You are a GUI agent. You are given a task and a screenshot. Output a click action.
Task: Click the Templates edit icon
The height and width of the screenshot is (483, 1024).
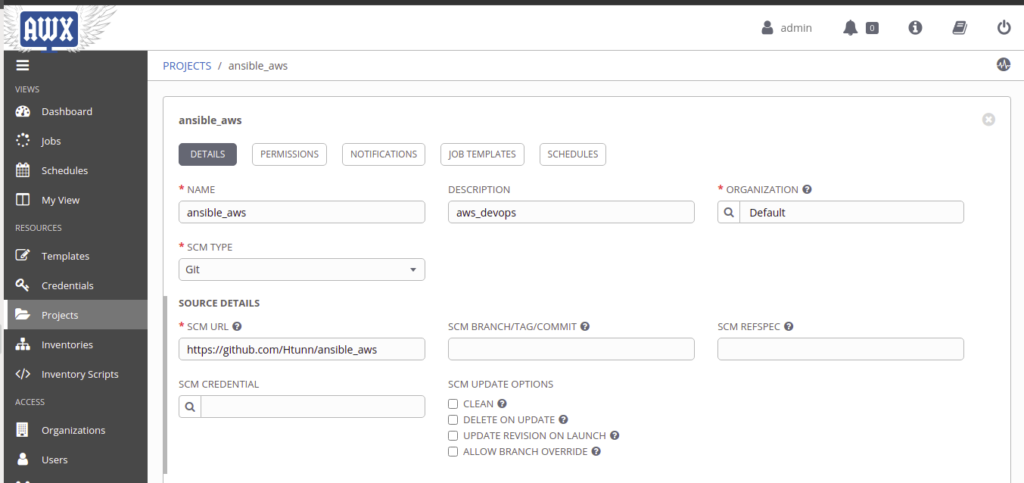pyautogui.click(x=23, y=256)
